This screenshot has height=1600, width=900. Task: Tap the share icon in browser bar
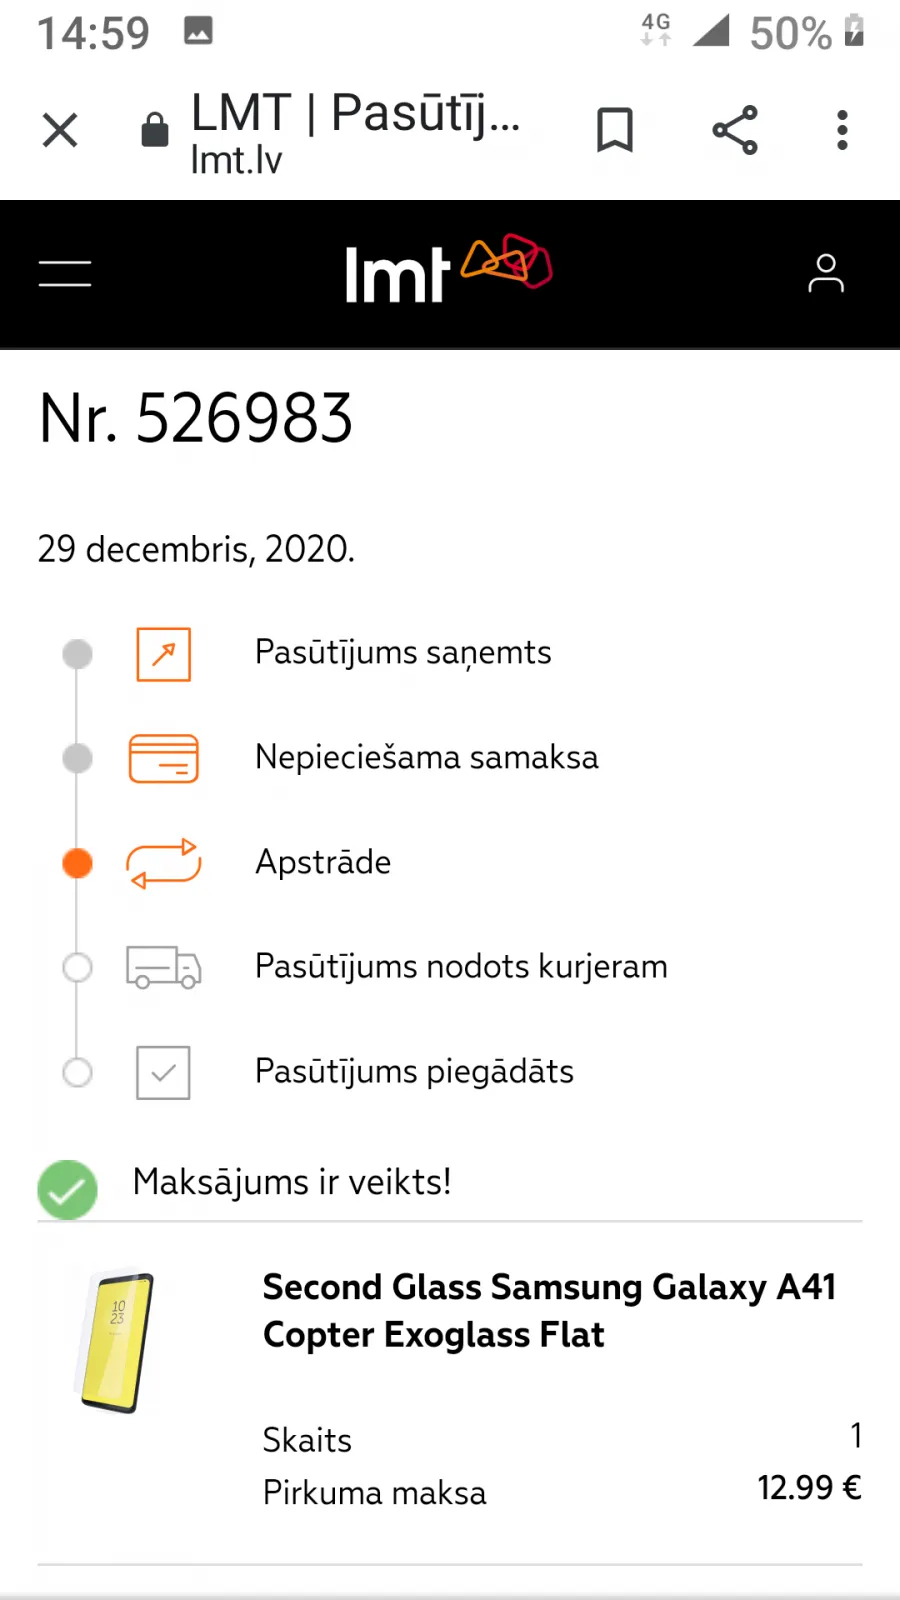pos(735,130)
